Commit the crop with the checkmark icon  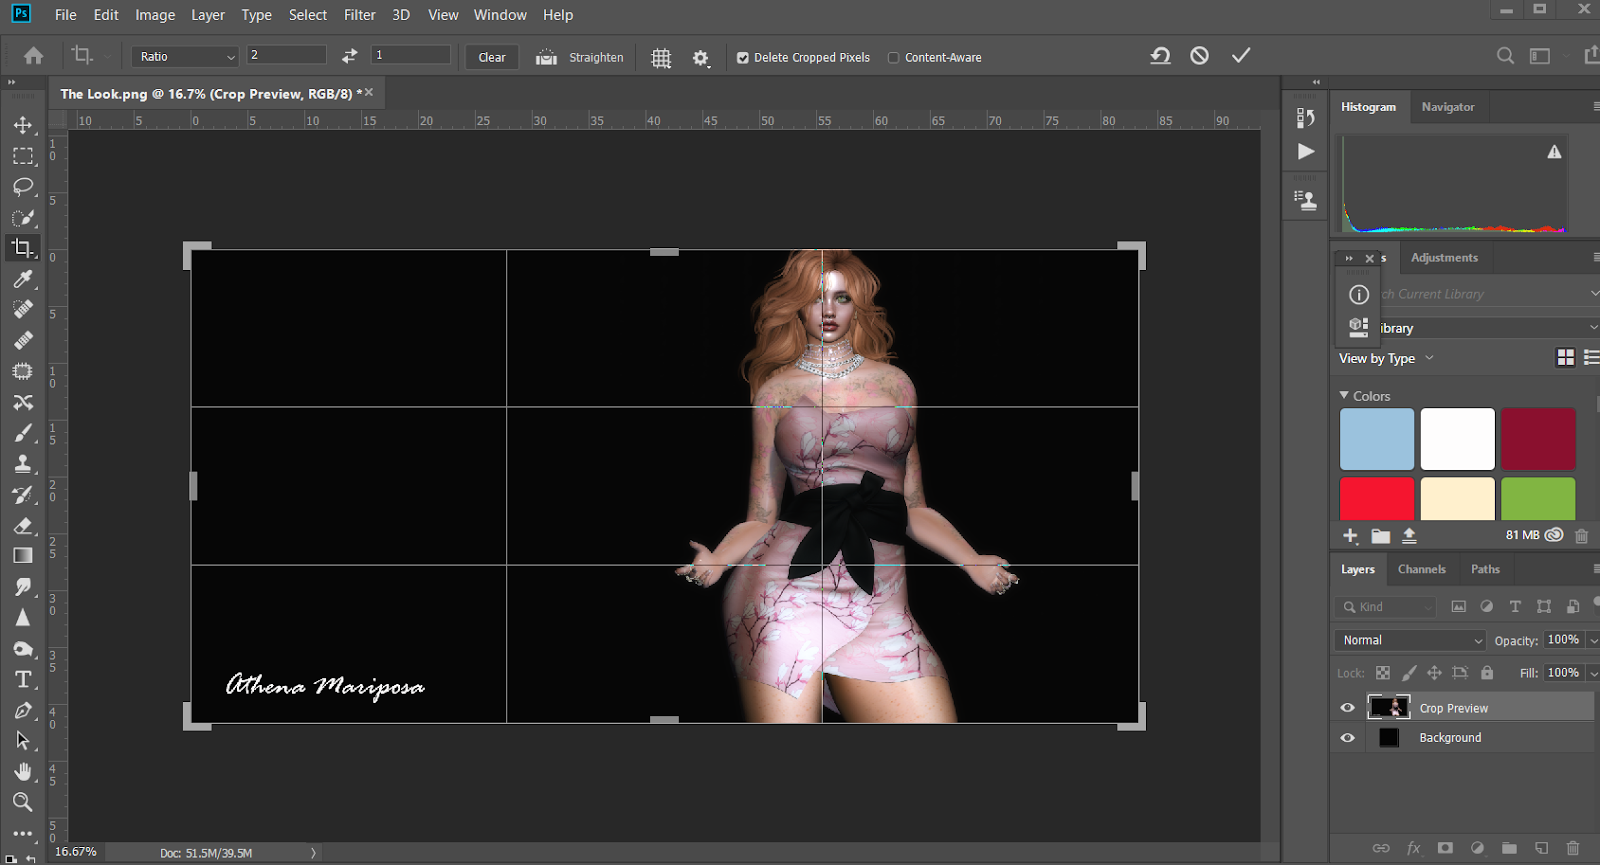click(1240, 56)
